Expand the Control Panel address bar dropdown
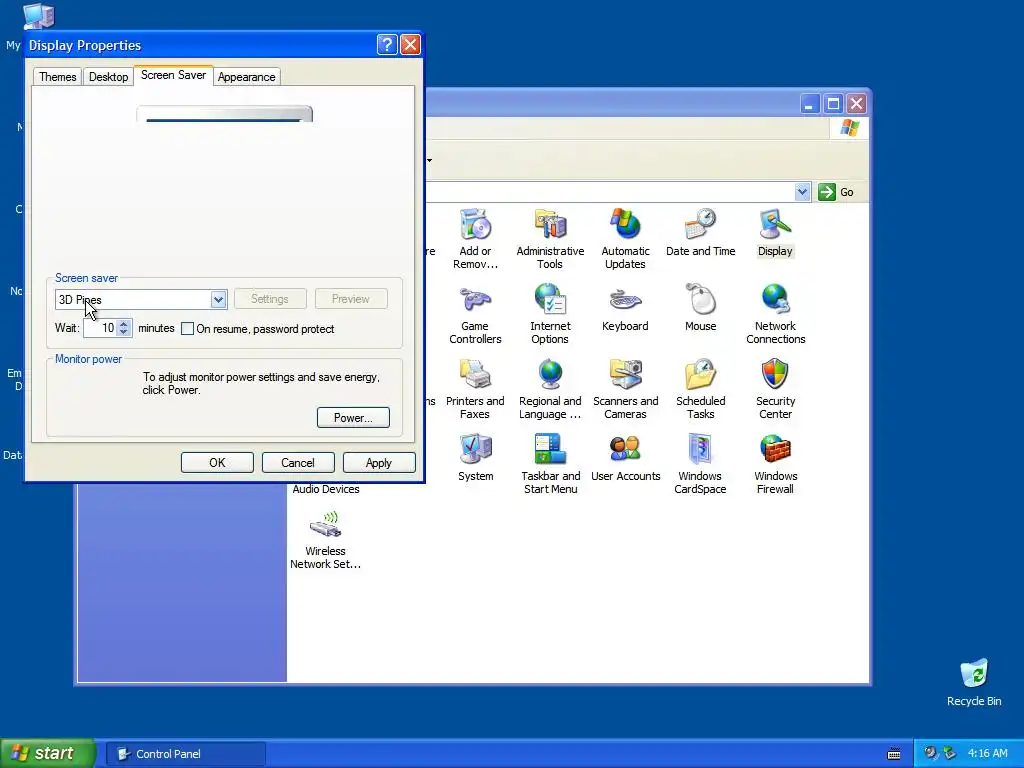Image resolution: width=1024 pixels, height=768 pixels. [802, 192]
